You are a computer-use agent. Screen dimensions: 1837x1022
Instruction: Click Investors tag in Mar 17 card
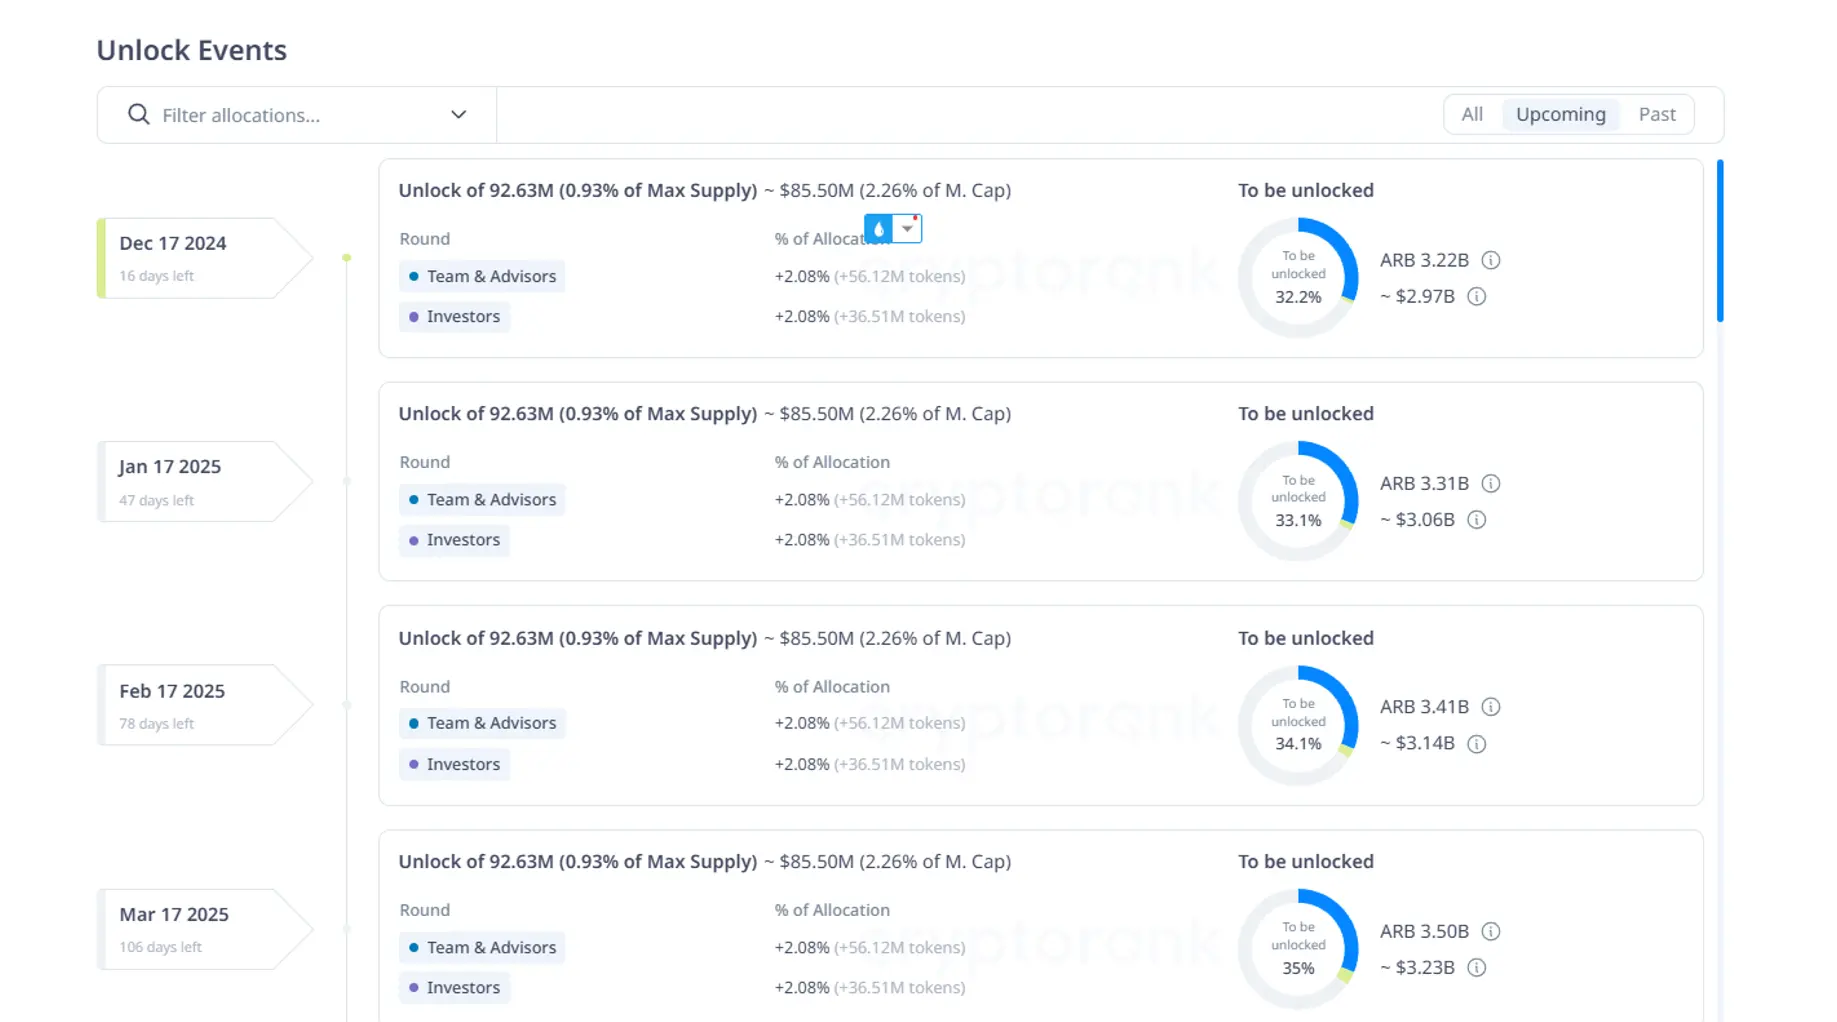pos(454,987)
